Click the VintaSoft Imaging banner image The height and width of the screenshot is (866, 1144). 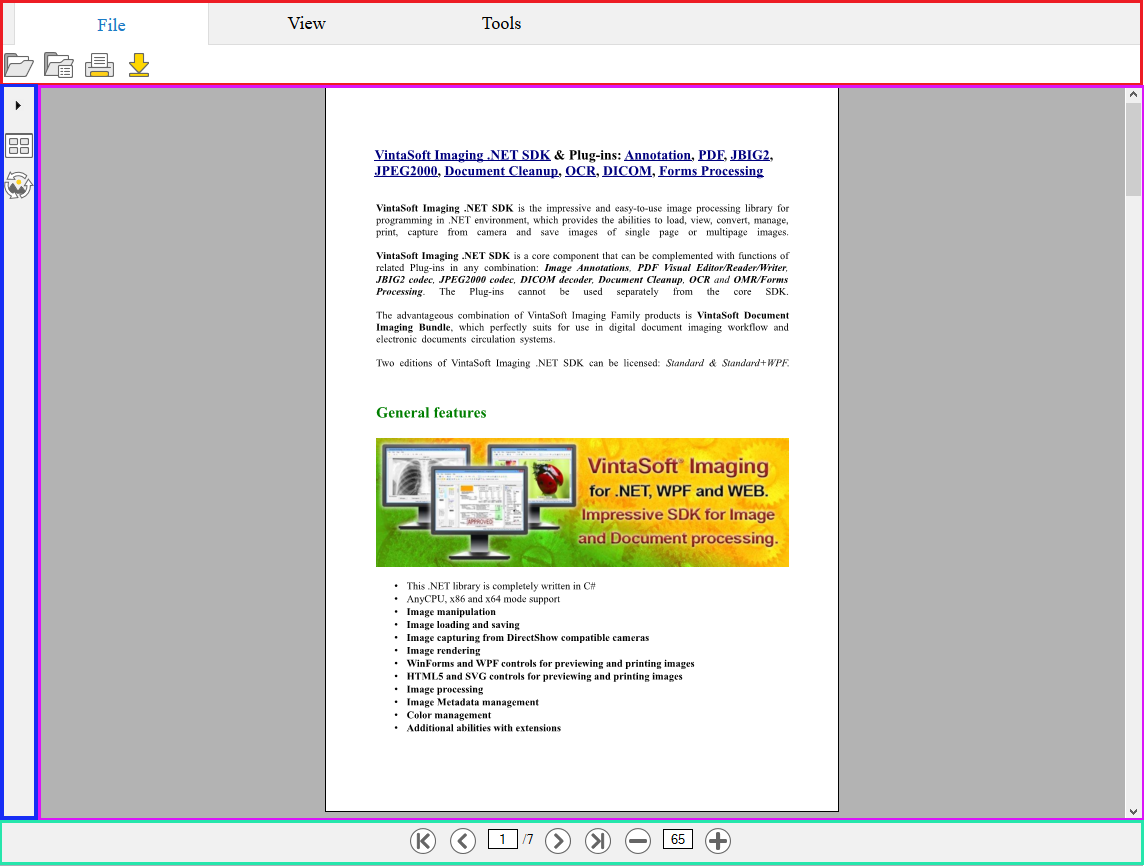[x=582, y=503]
